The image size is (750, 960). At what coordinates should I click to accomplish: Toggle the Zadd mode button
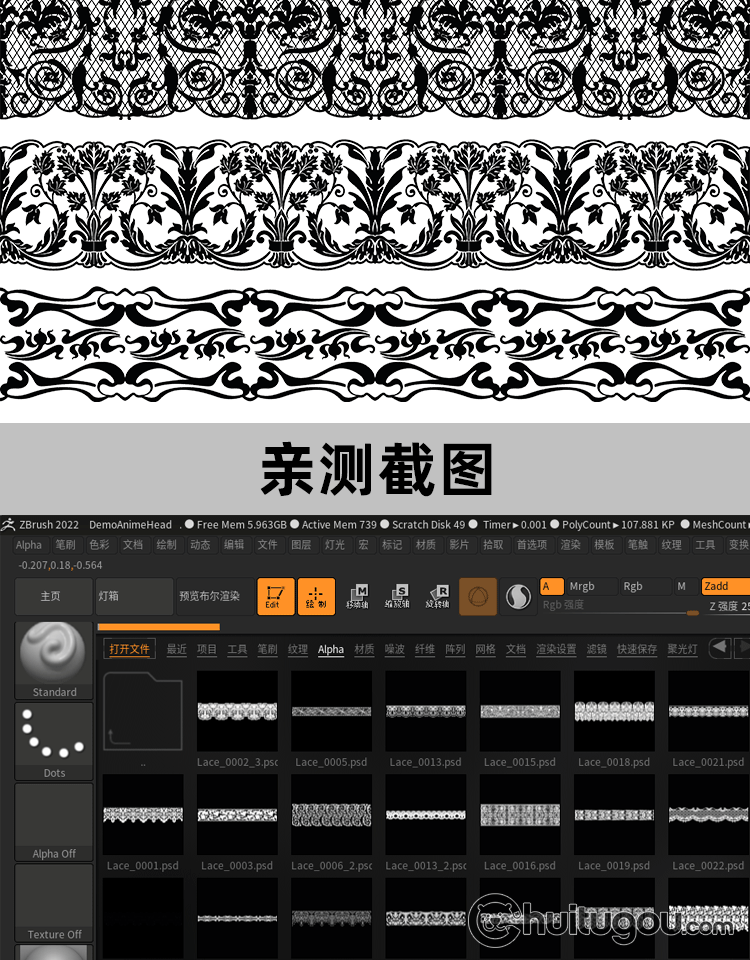click(x=724, y=587)
